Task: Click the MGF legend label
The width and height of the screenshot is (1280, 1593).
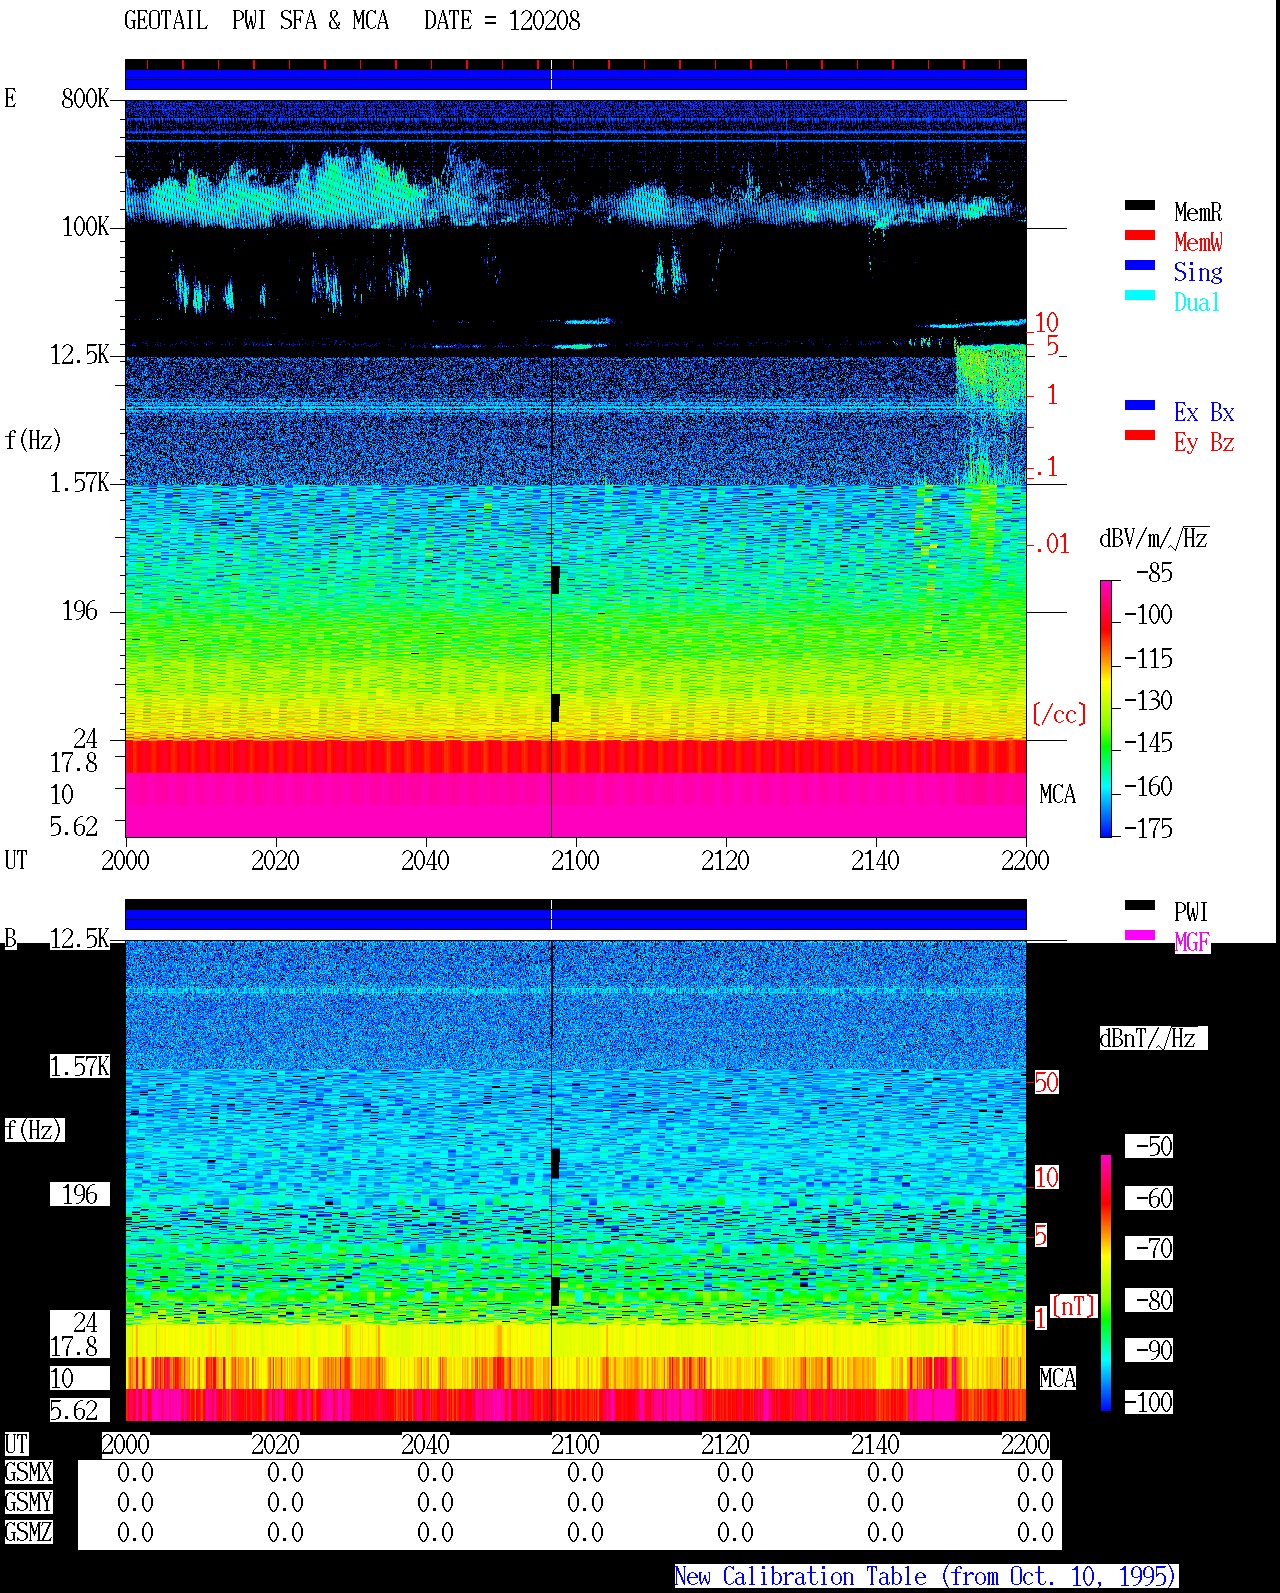Action: 1192,942
